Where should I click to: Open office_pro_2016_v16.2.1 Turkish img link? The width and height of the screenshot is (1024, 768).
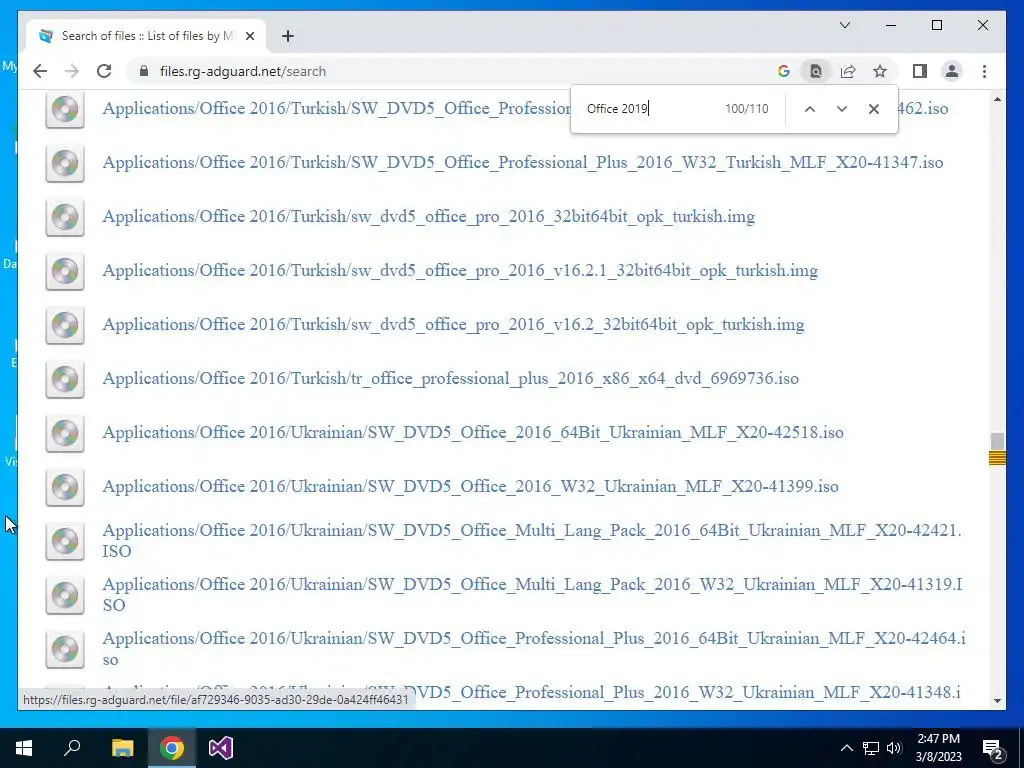pos(460,270)
